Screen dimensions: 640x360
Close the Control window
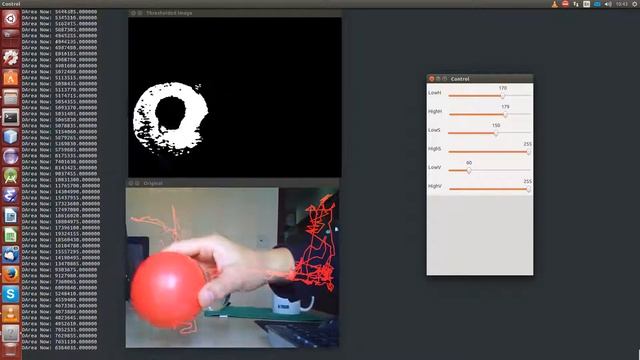pos(431,78)
